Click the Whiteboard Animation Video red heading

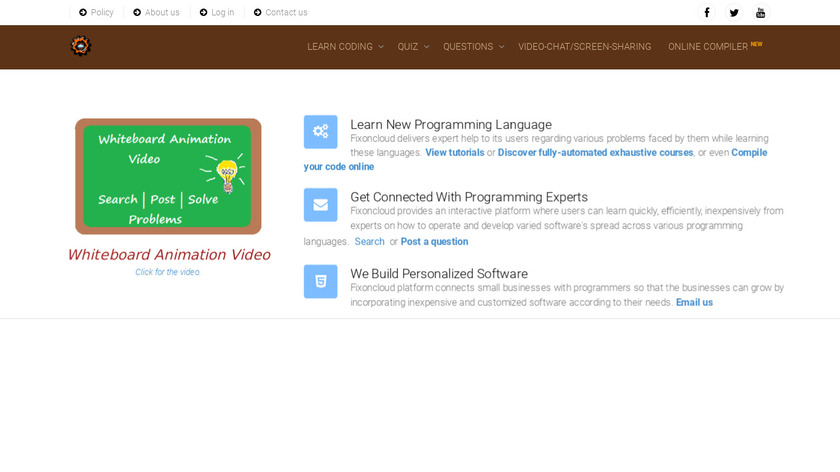point(169,254)
